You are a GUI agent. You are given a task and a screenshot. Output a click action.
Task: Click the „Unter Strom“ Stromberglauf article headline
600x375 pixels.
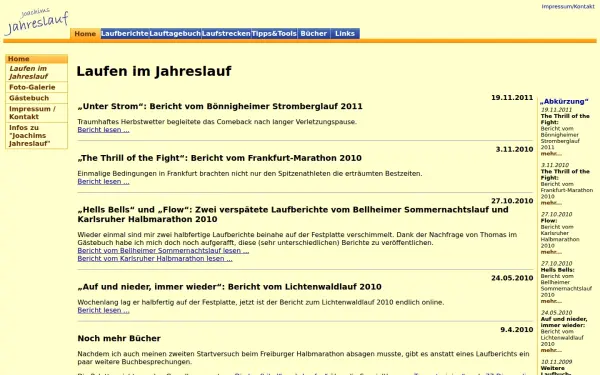pos(220,106)
